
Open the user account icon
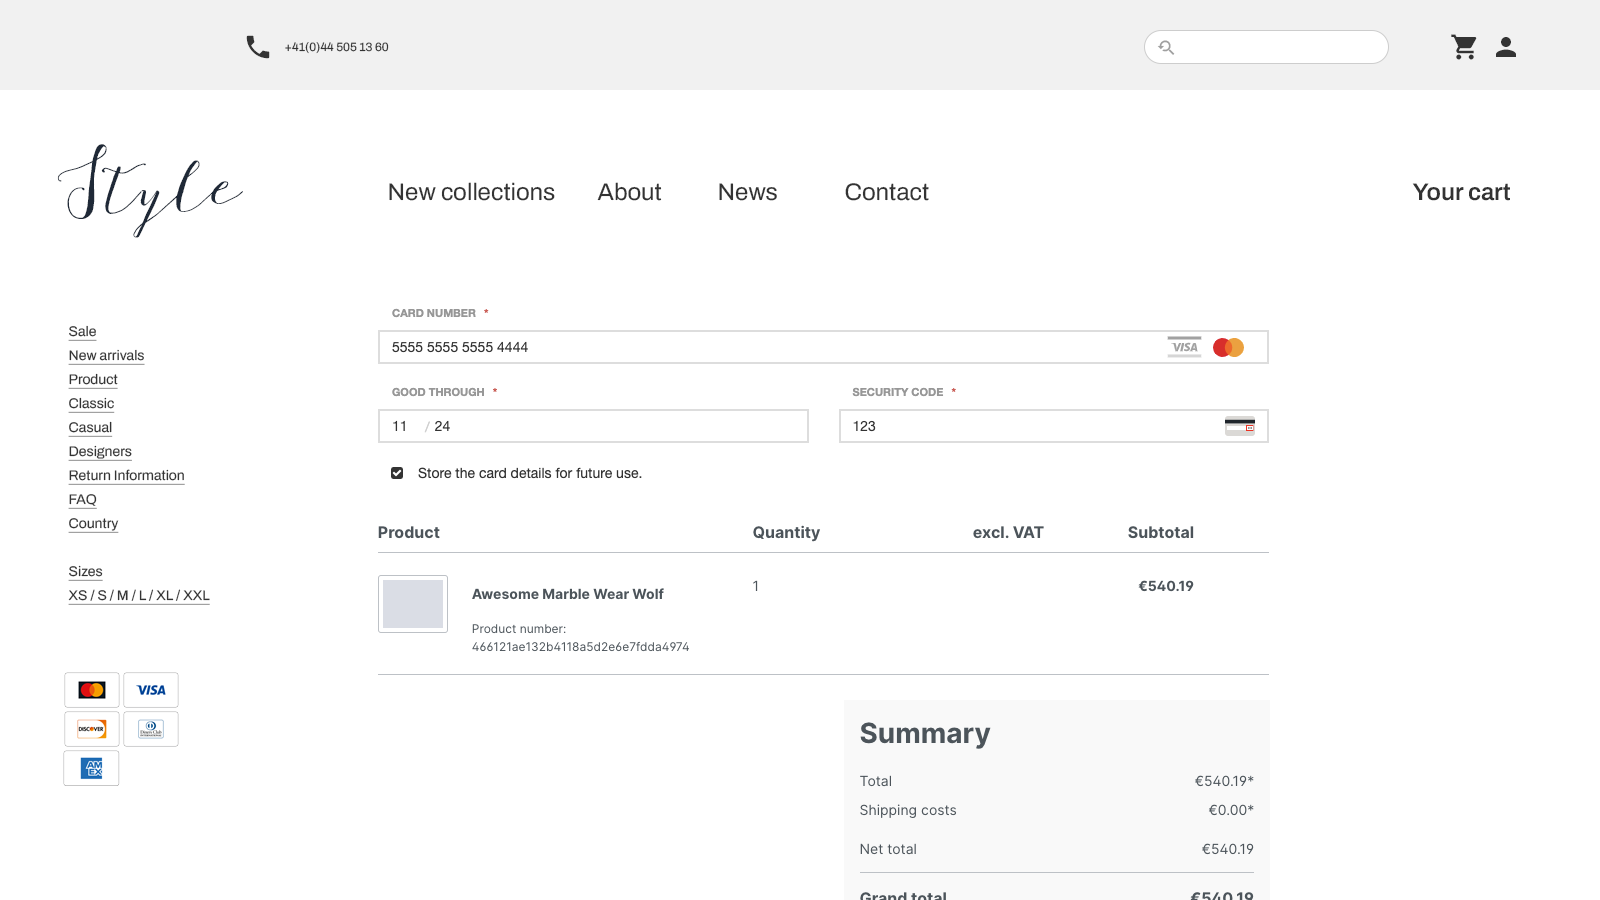pos(1506,47)
